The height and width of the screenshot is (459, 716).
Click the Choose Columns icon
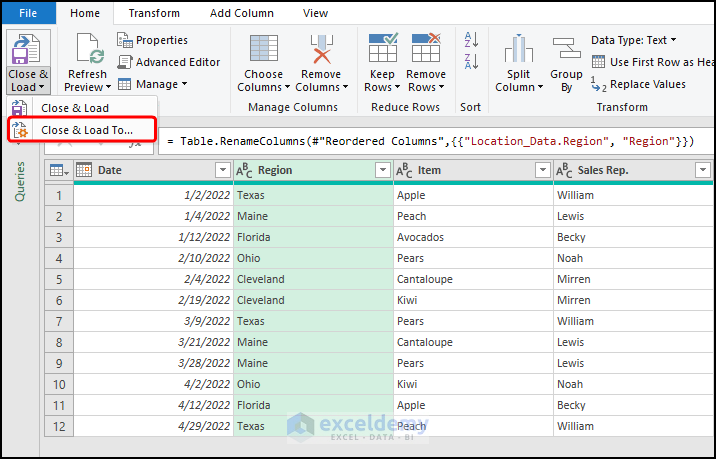(x=263, y=49)
